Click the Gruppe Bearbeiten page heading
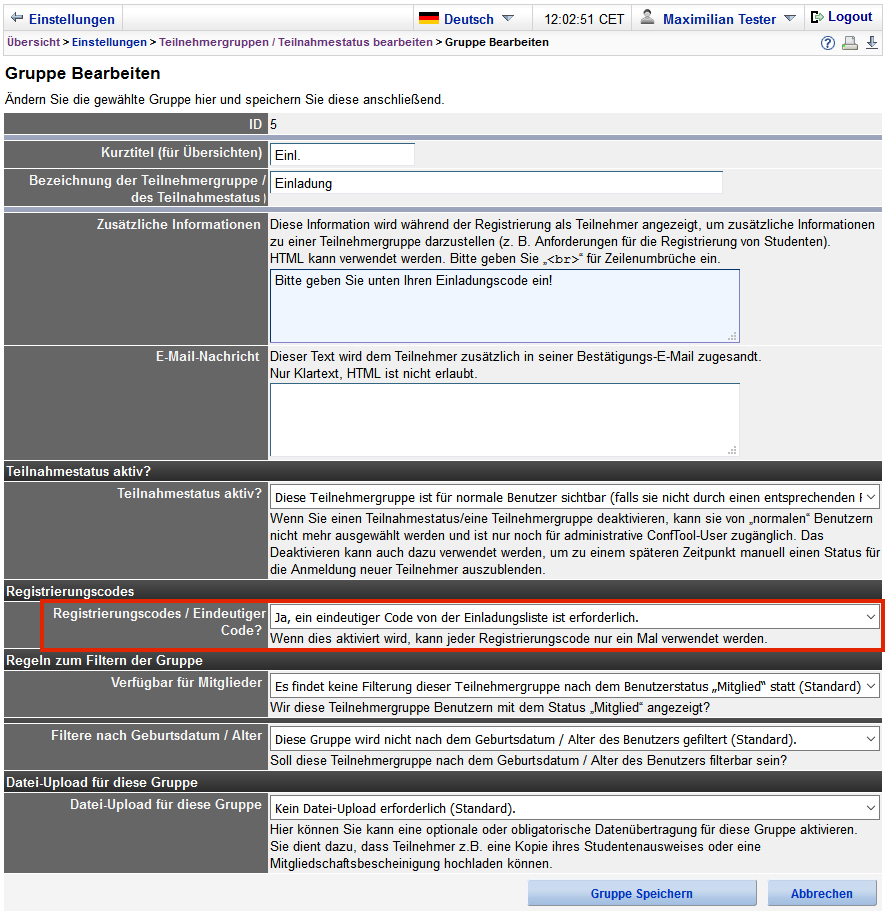 [83, 73]
